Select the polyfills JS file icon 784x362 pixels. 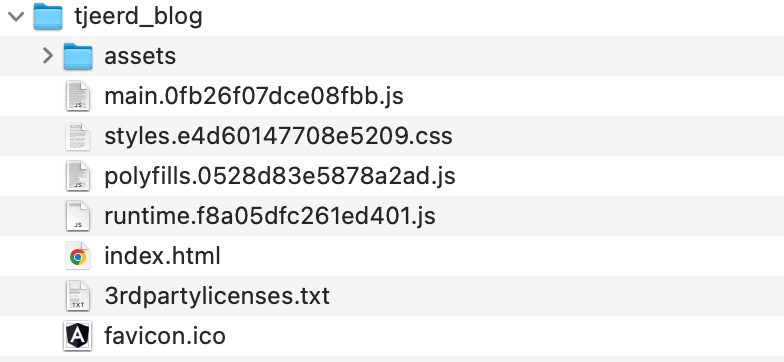coord(78,176)
